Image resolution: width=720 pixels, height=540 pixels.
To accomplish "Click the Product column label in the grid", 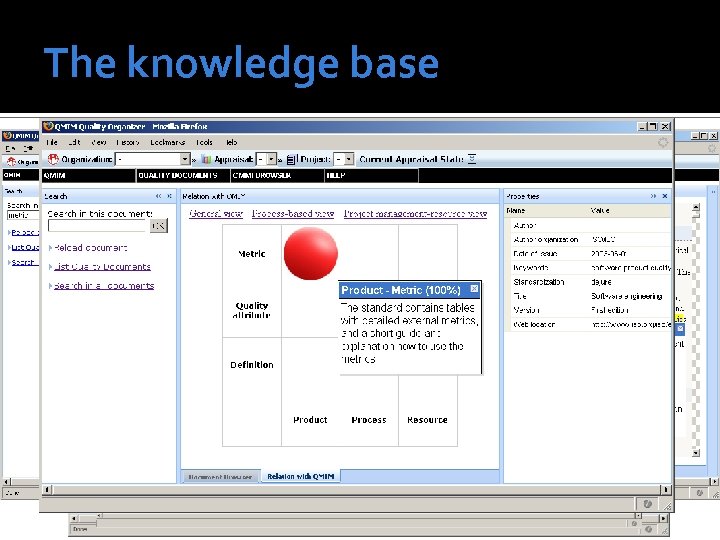I will 310,420.
